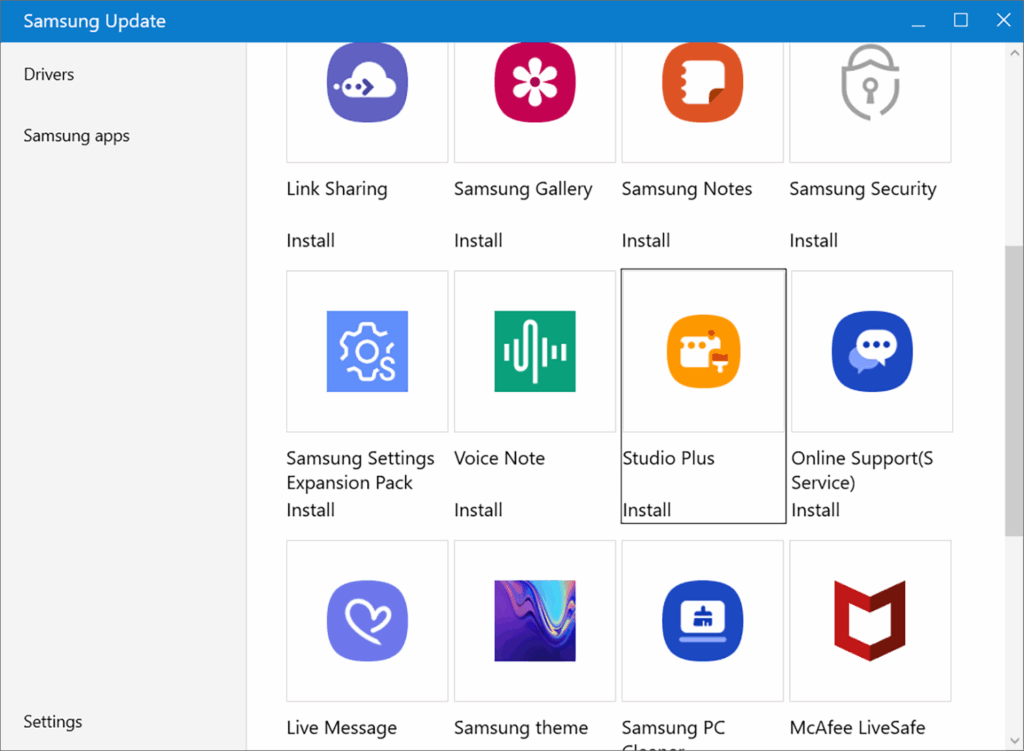1024x751 pixels.
Task: Open the Drivers section in sidebar
Action: 49,74
